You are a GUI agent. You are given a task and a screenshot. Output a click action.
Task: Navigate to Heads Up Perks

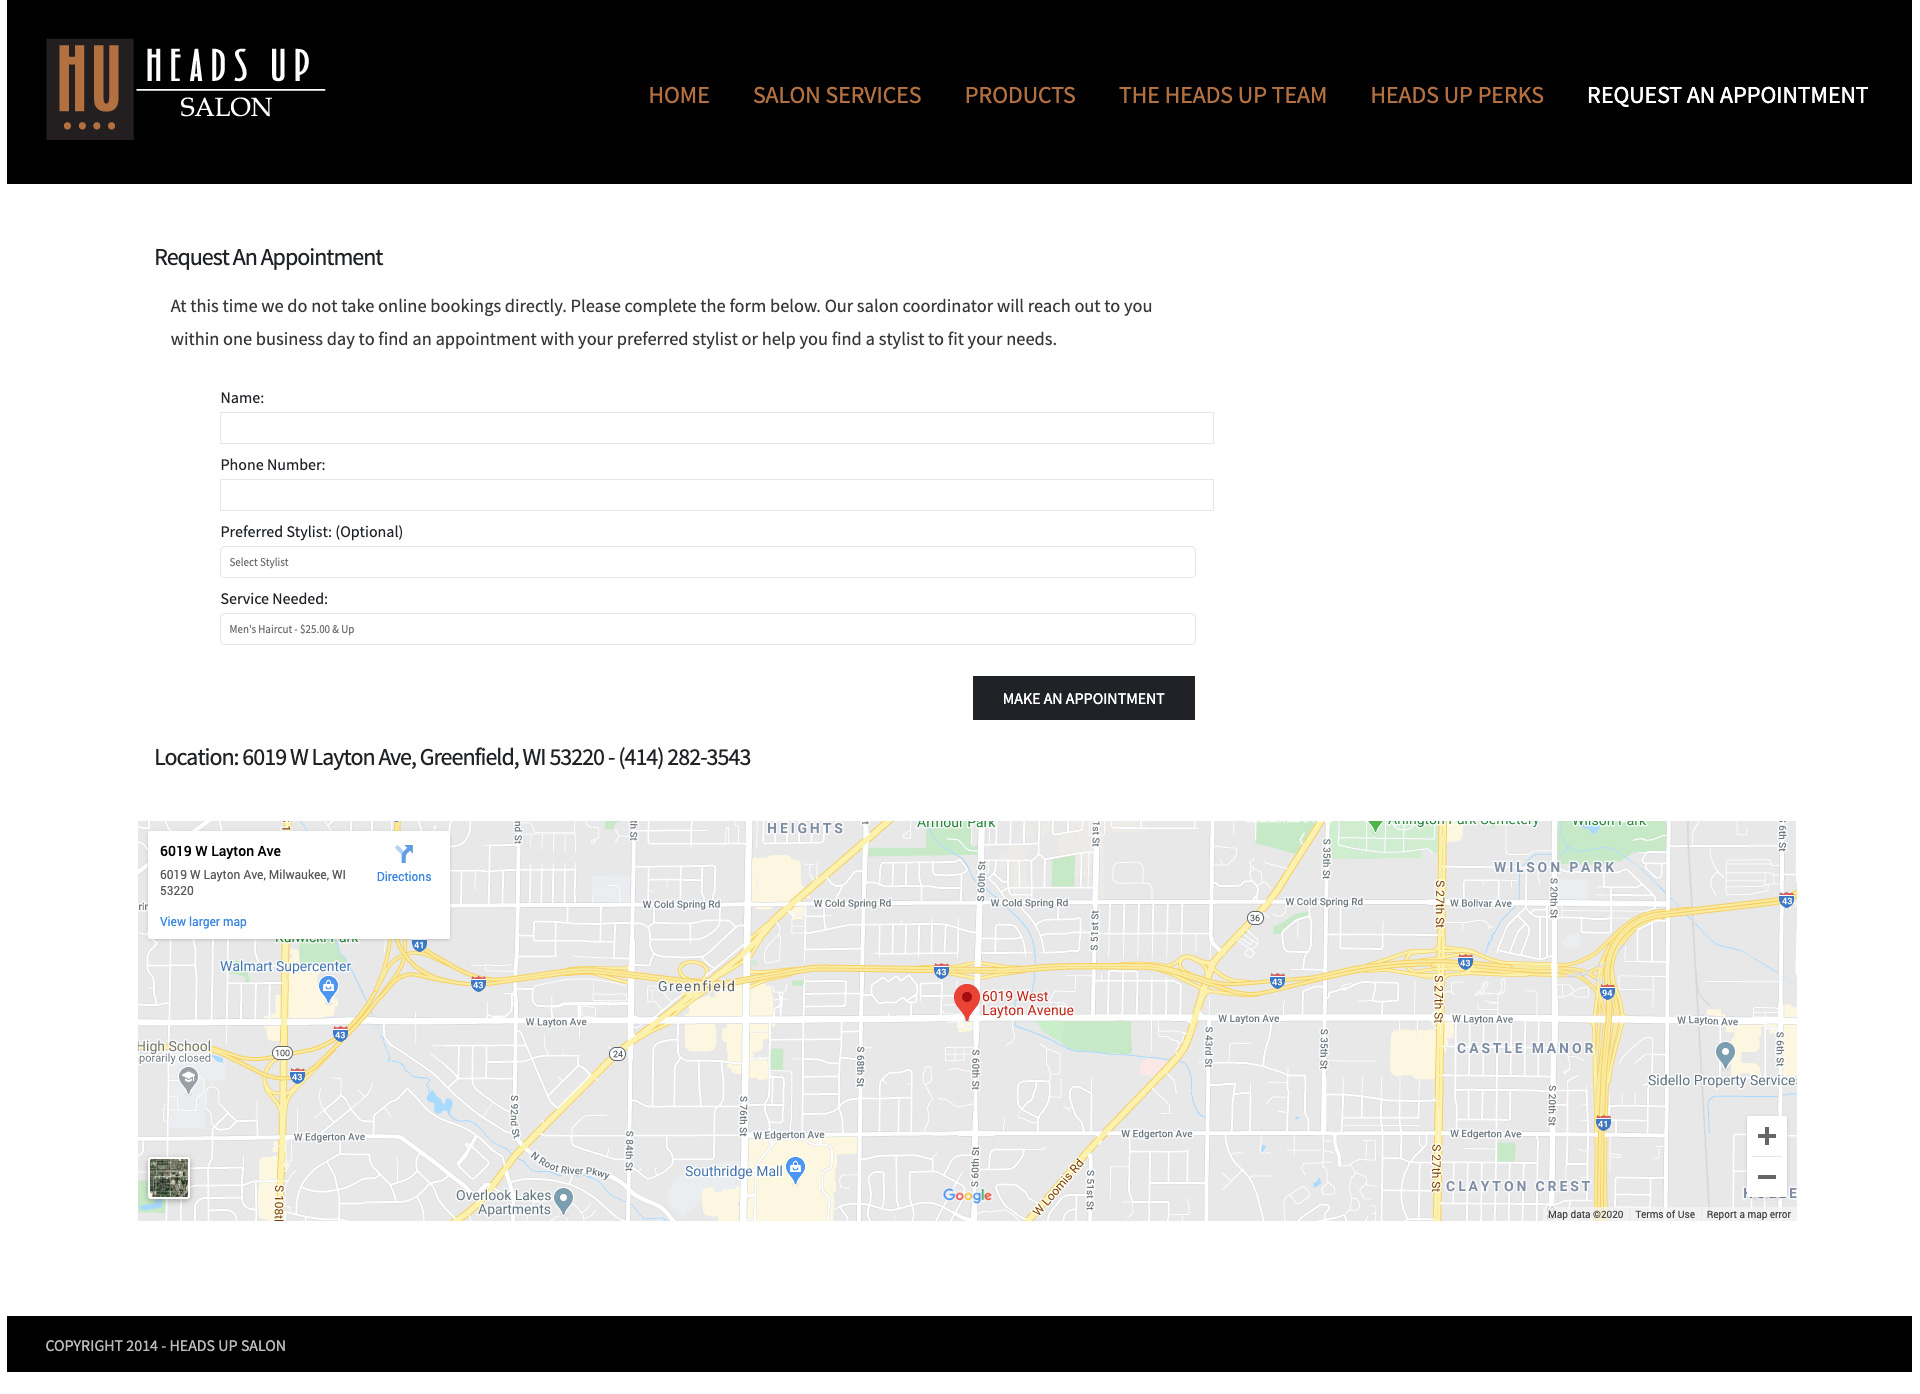coord(1456,95)
